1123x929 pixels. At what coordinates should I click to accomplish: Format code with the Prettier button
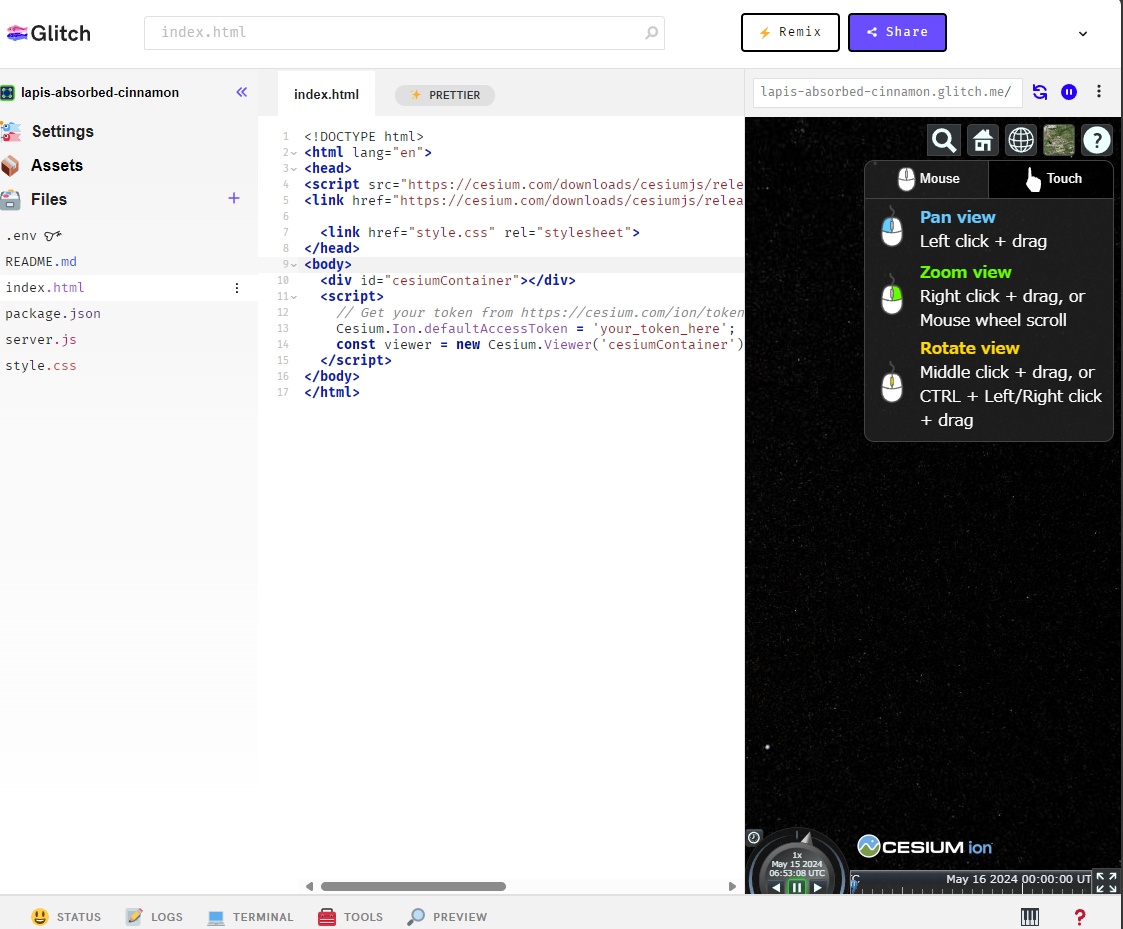444,95
